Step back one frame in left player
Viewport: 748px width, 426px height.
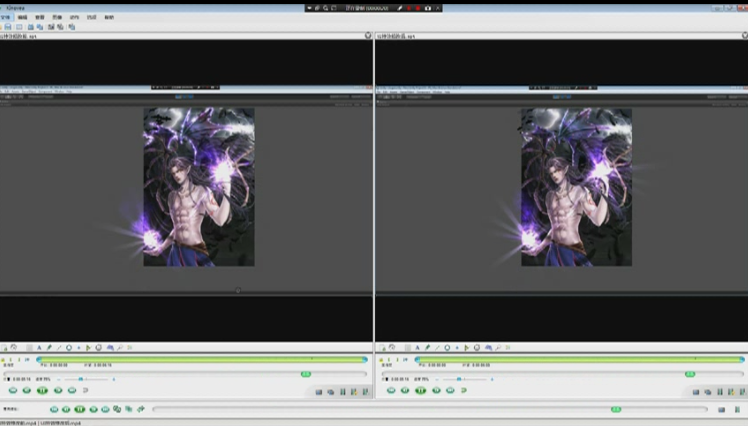(x=27, y=390)
